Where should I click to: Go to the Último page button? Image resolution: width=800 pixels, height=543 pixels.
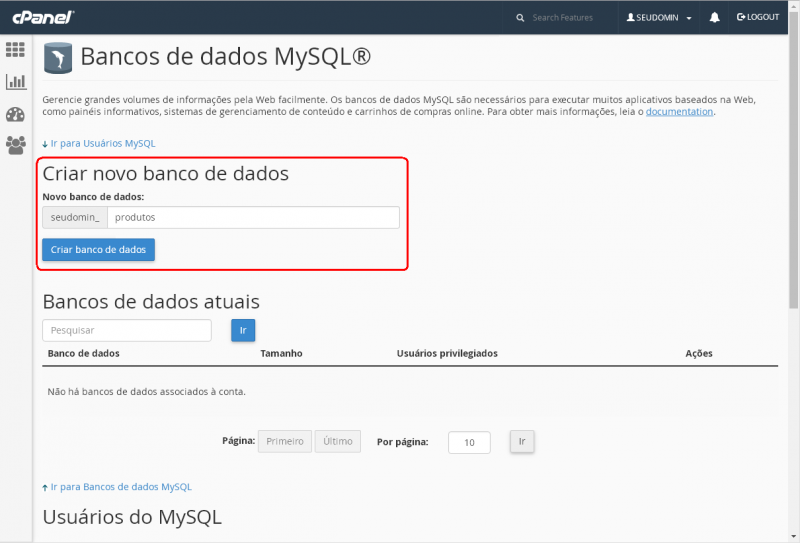(x=338, y=441)
